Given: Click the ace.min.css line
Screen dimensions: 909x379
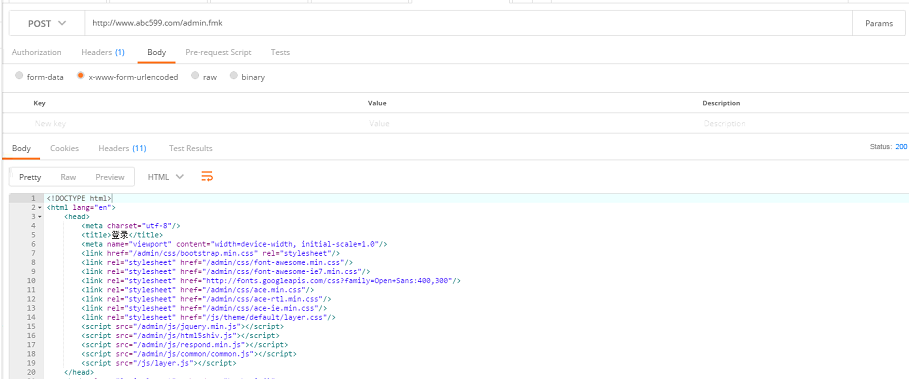Looking at the screenshot, I should pyautogui.click(x=198, y=290).
